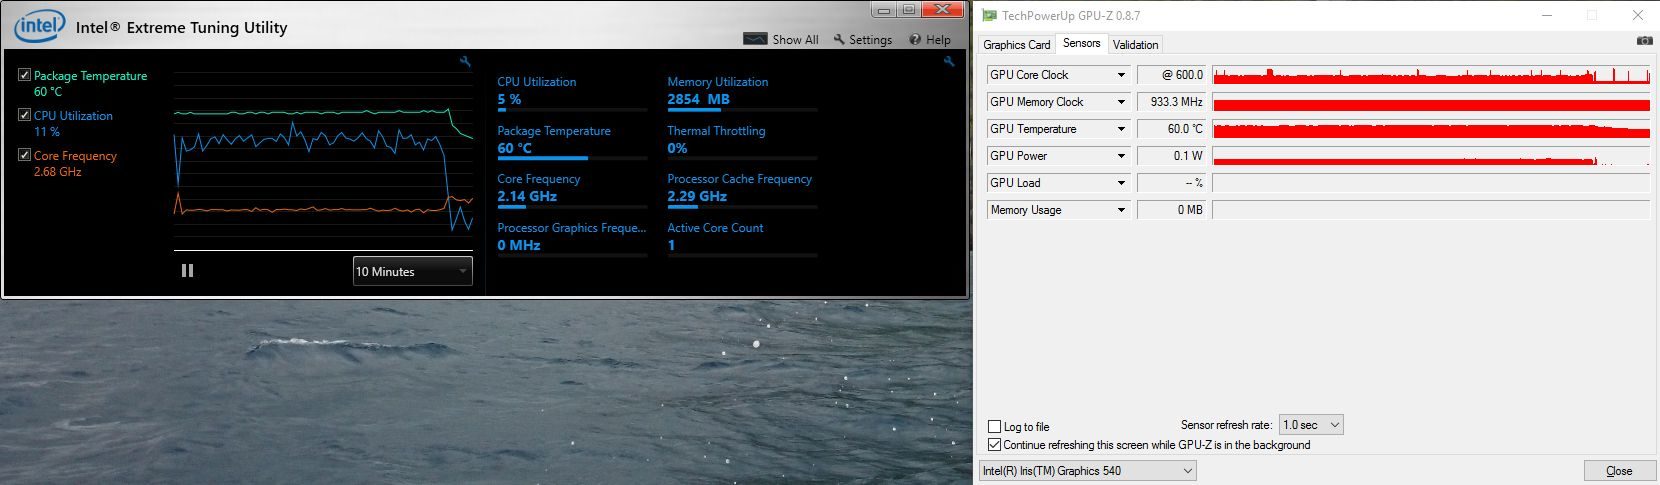
Task: Expand the GPU Core Clock sensor dropdown
Action: 1121,75
